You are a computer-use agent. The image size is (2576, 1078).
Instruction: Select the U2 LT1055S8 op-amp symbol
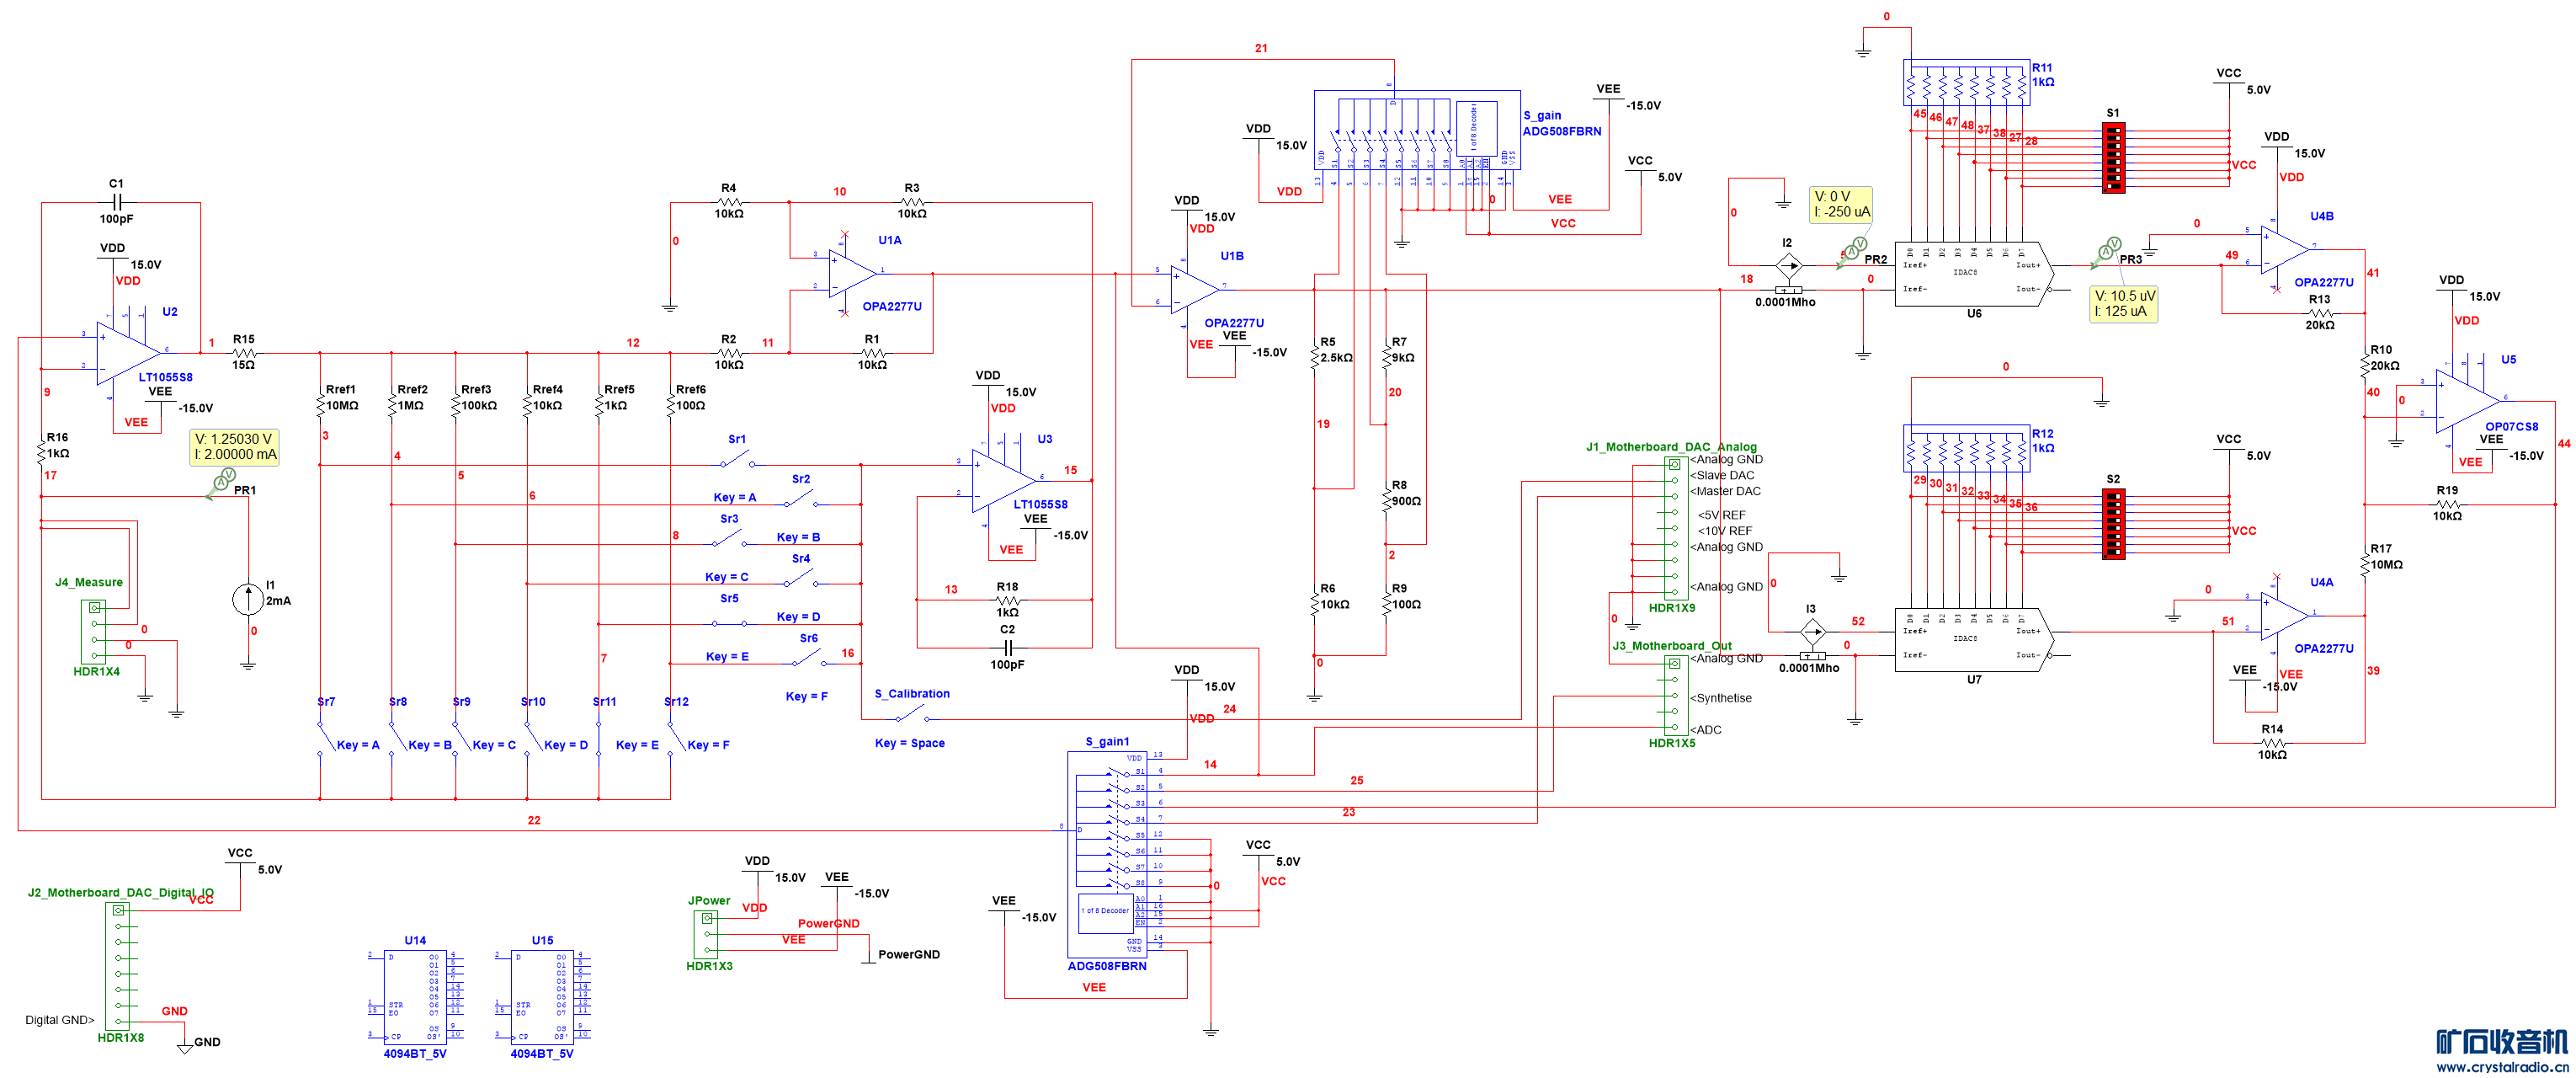point(128,352)
